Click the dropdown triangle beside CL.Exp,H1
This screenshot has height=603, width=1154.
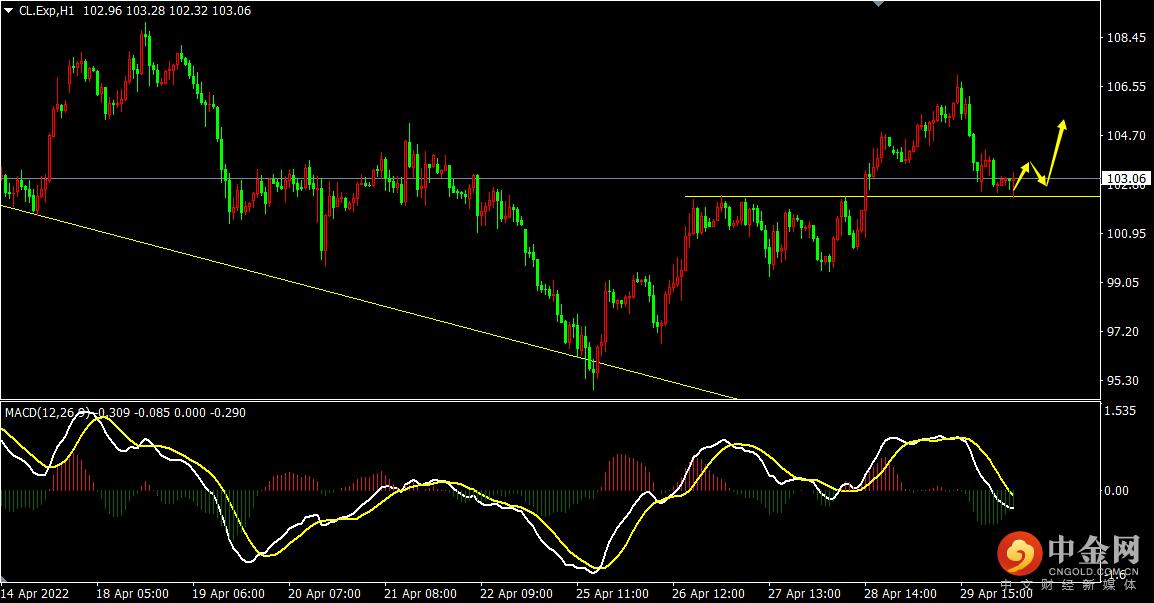tap(8, 11)
